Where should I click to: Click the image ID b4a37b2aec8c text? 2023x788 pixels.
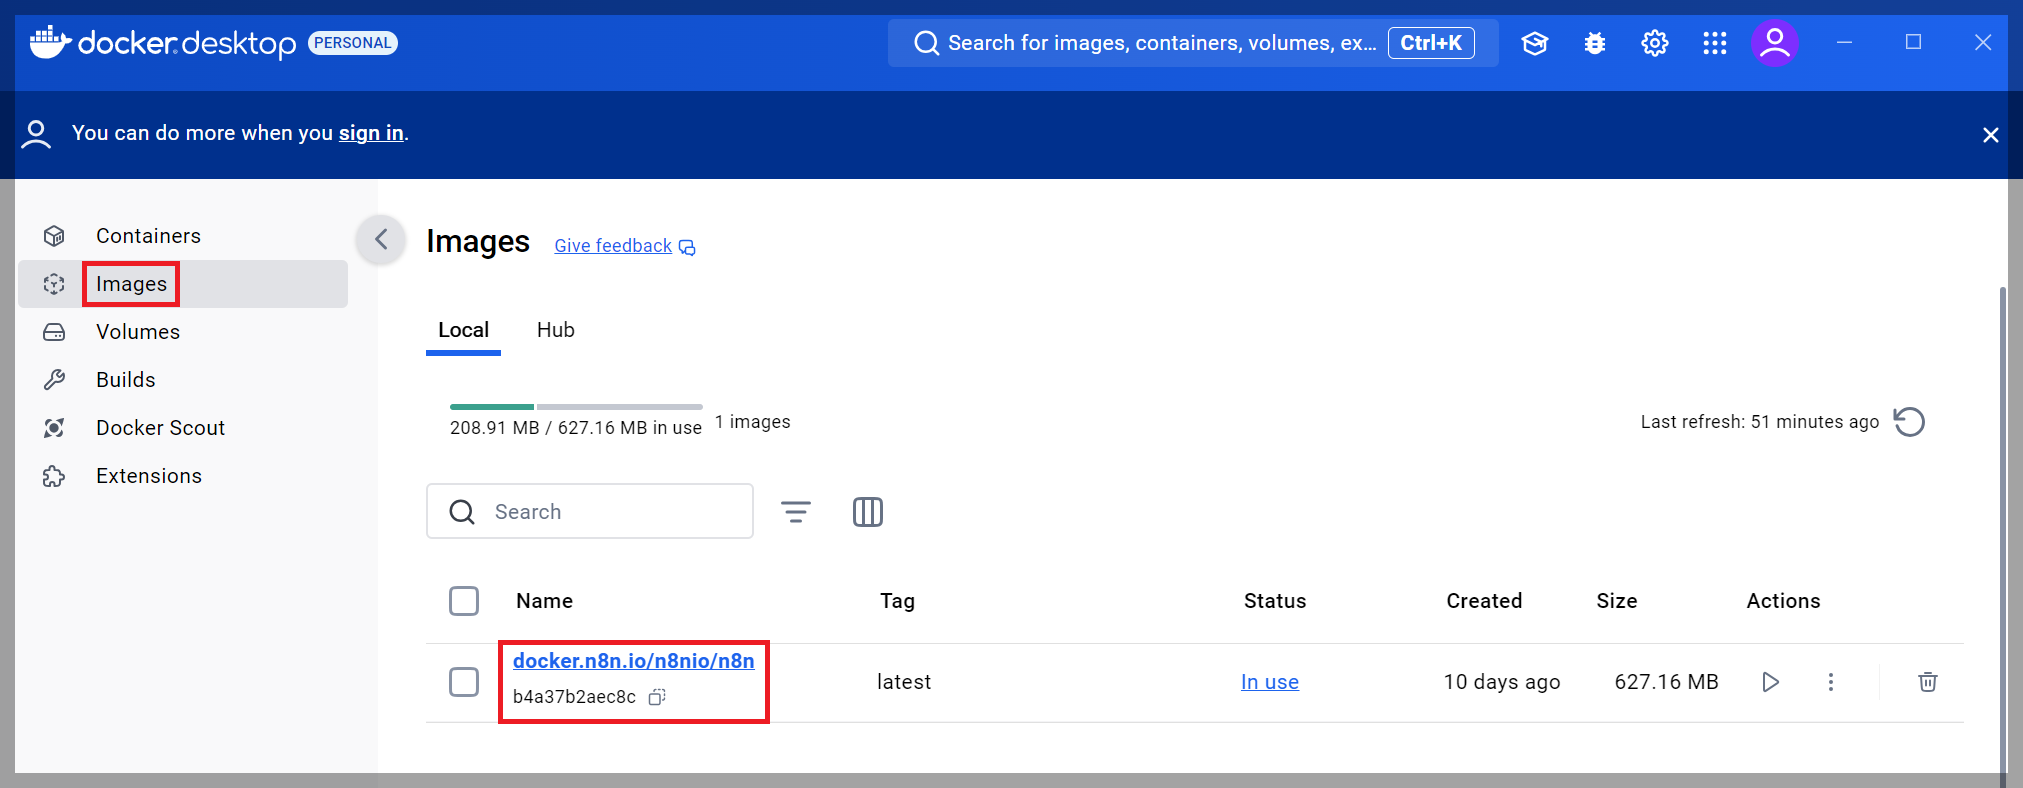click(x=574, y=697)
